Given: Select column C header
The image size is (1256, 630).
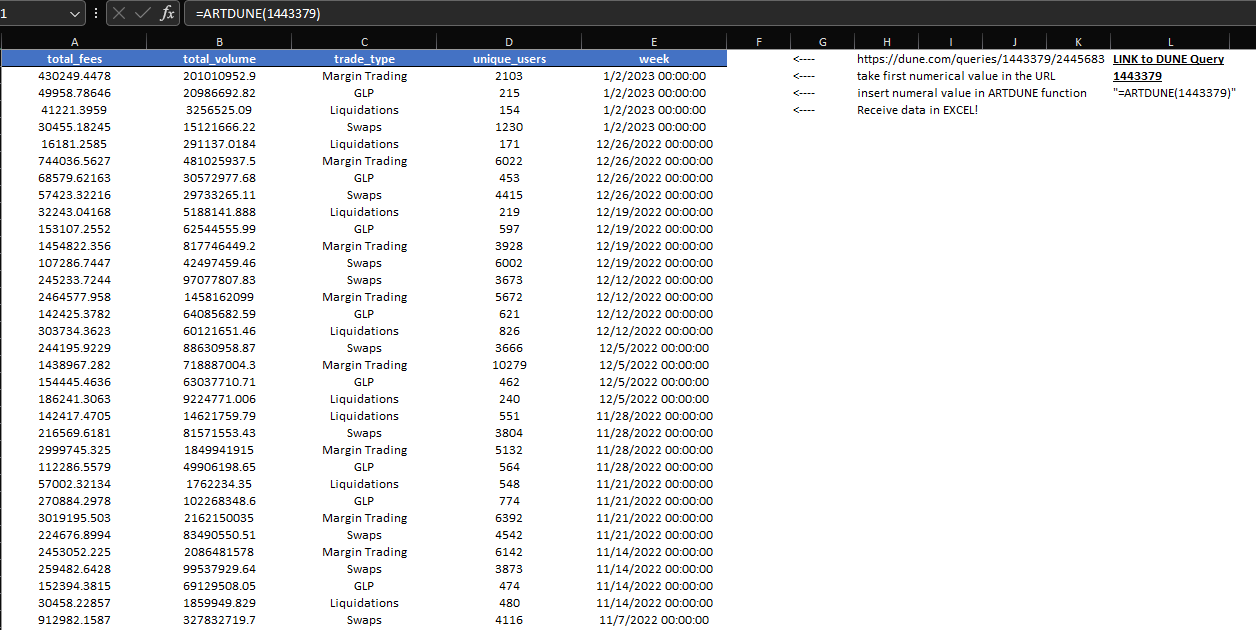Looking at the screenshot, I should (364, 42).
